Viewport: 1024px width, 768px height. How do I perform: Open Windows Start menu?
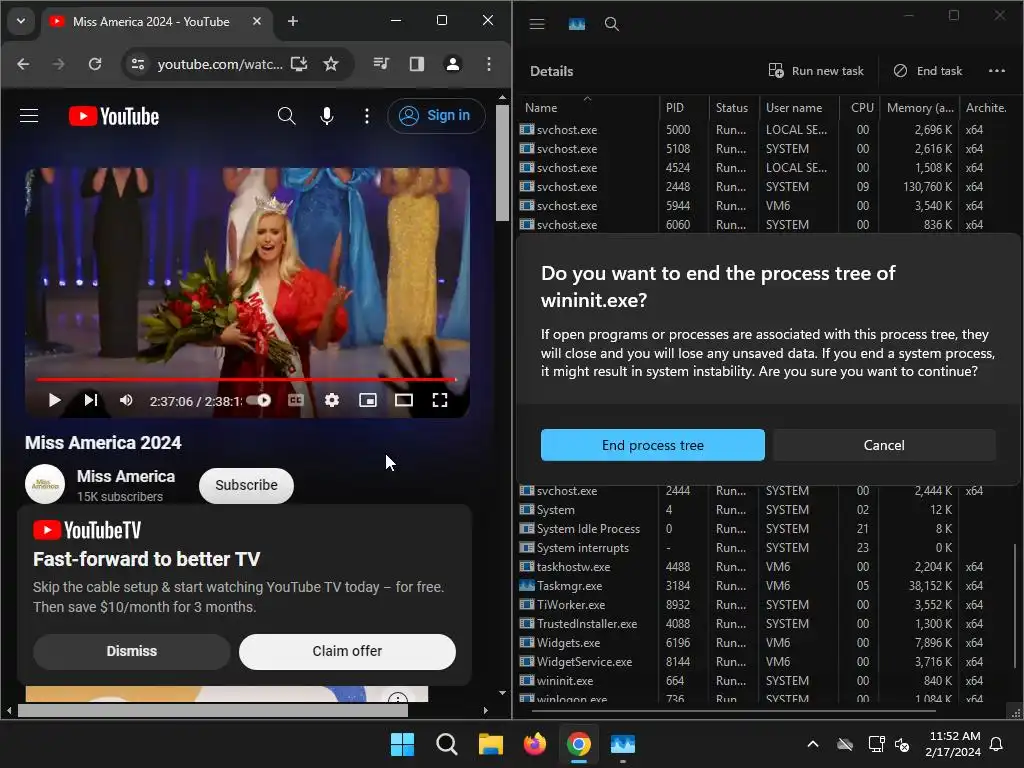pyautogui.click(x=402, y=744)
